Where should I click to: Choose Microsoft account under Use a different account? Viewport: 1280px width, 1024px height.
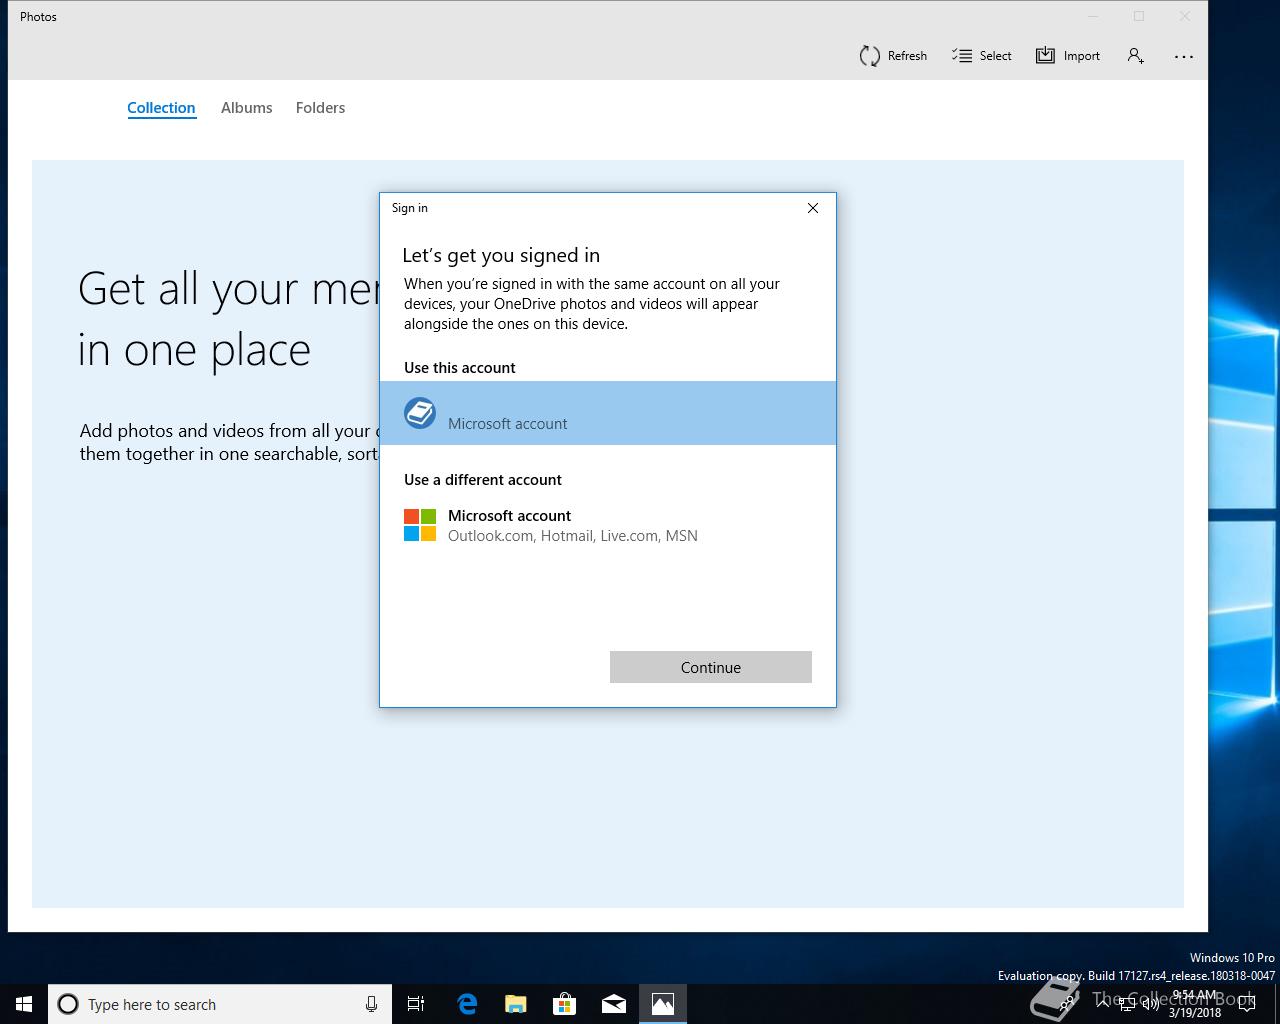tap(608, 525)
